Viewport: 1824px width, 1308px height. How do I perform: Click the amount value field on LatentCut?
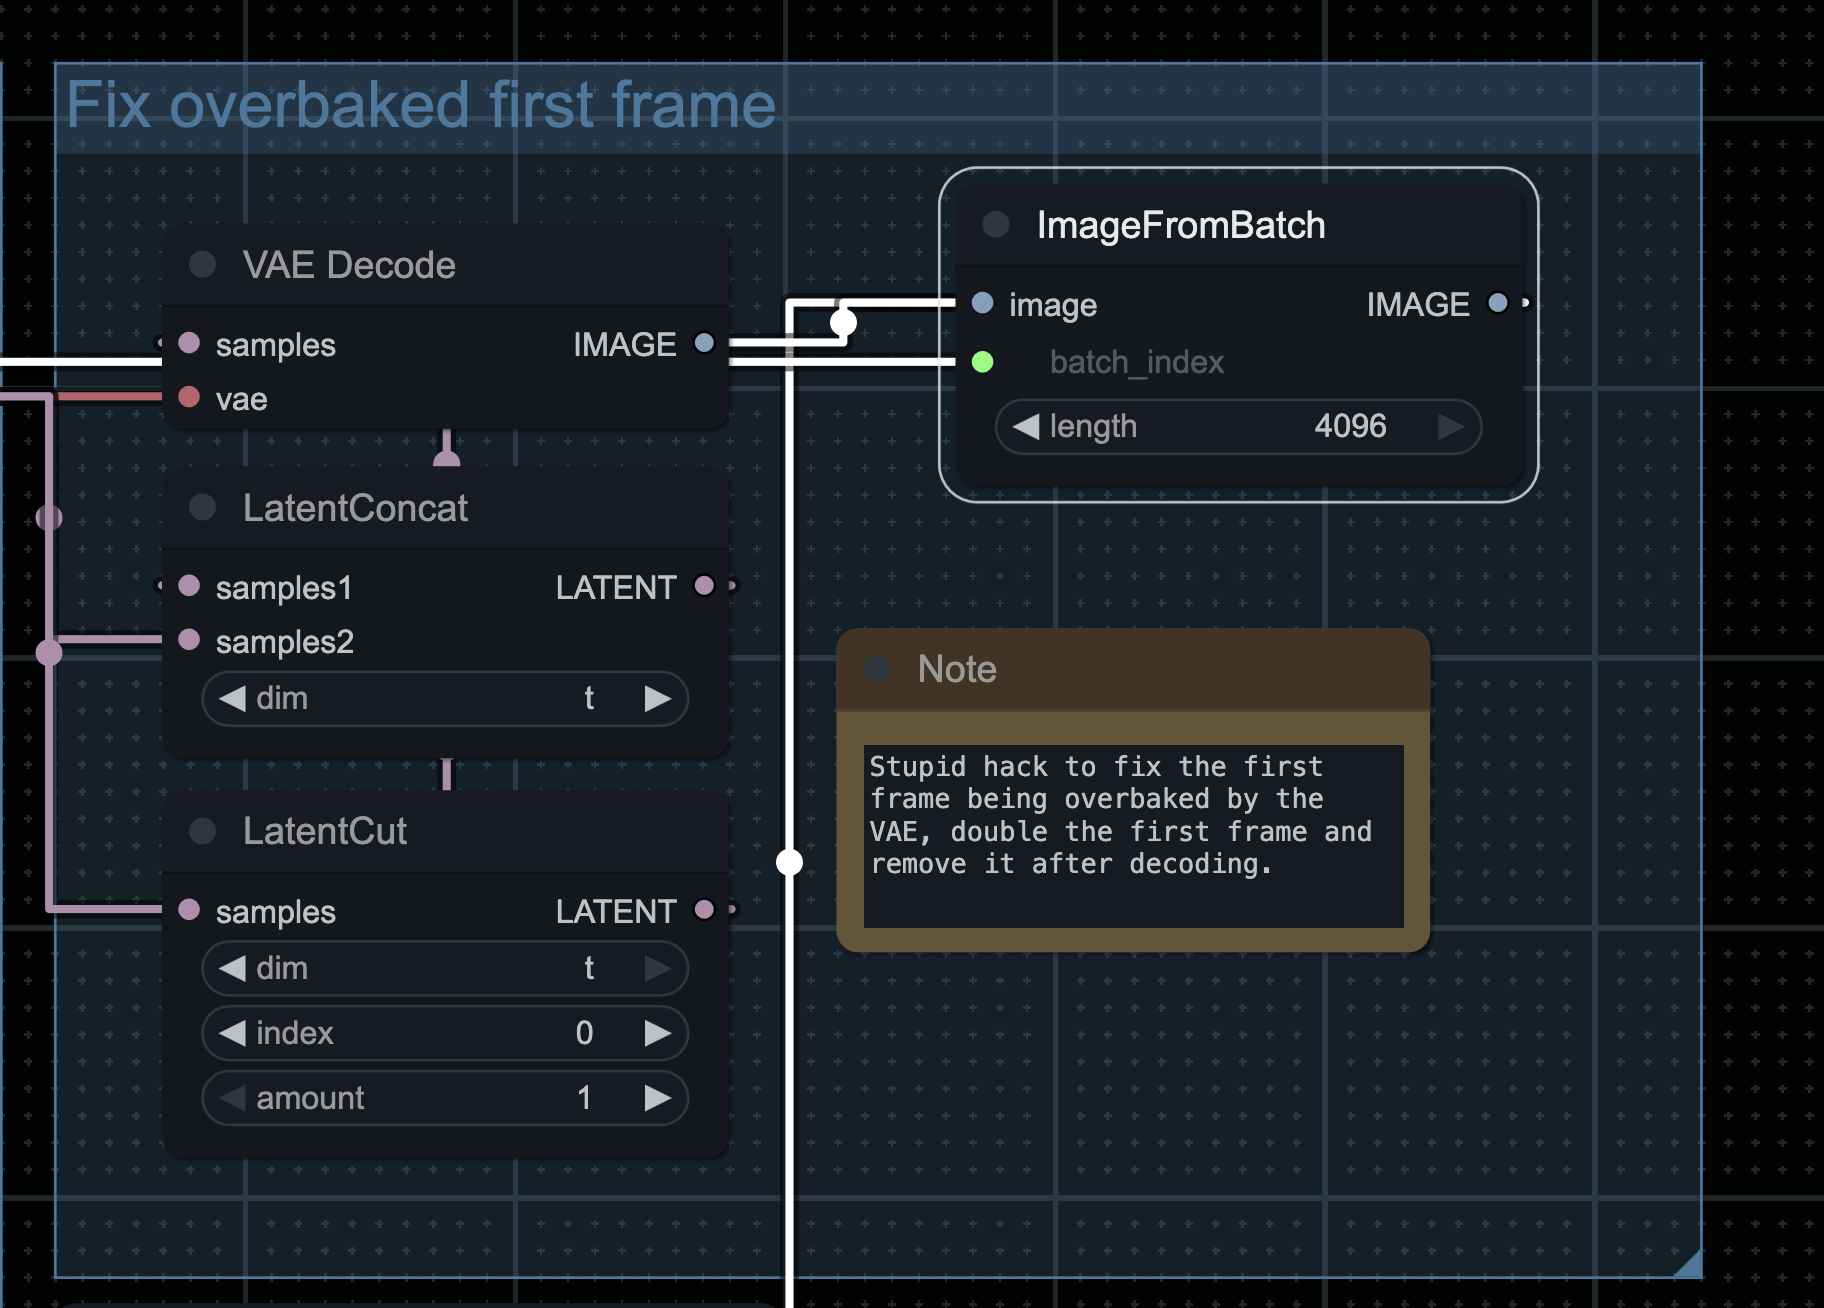(x=445, y=1098)
